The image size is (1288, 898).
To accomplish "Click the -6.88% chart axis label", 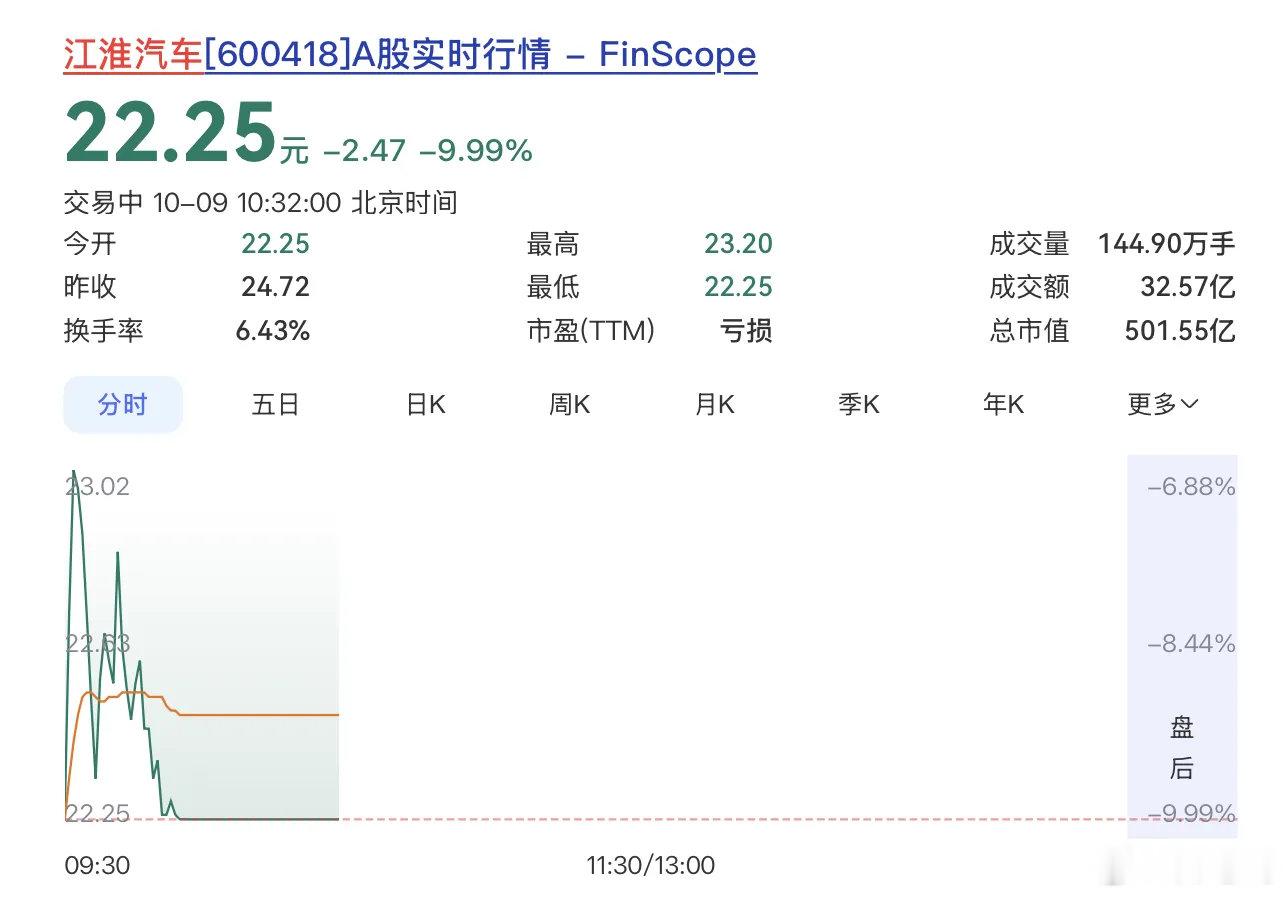I will (x=1191, y=487).
